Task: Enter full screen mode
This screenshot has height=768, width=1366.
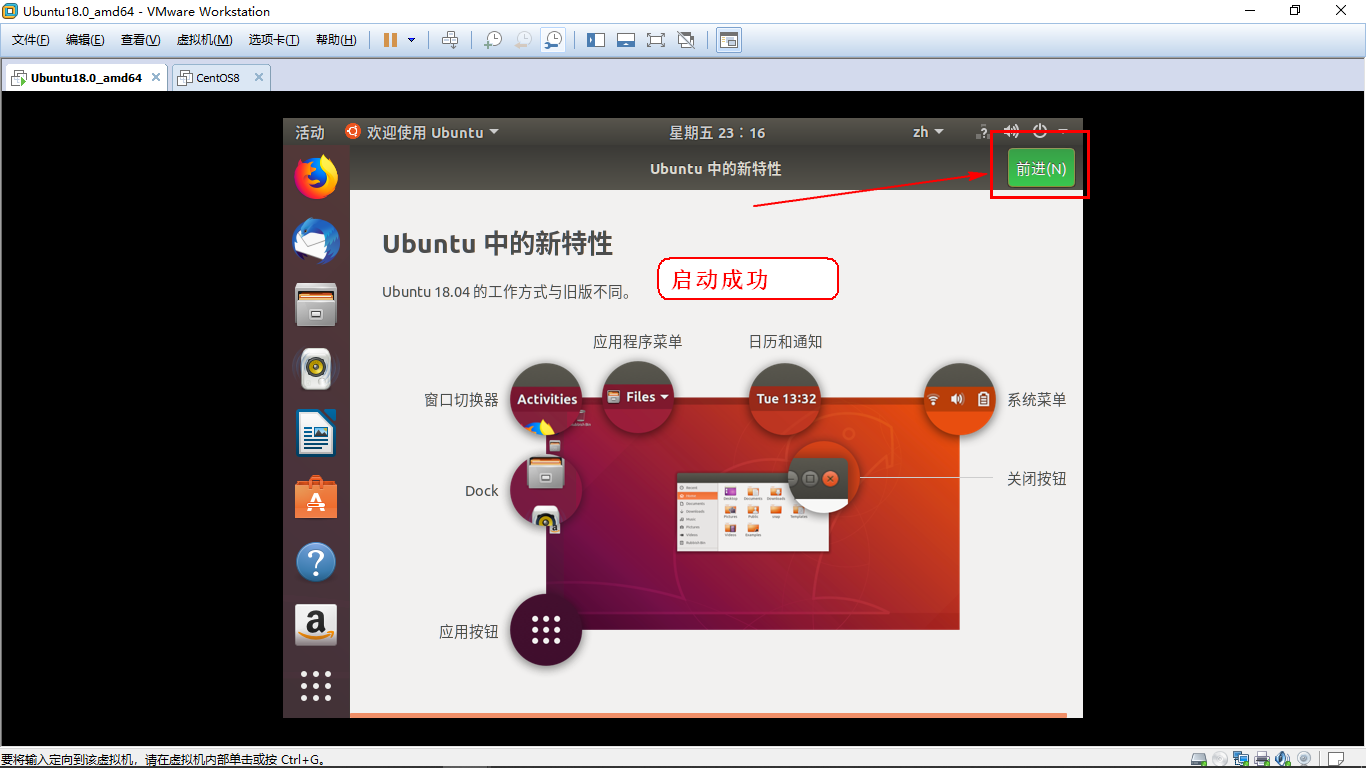Action: coord(656,40)
